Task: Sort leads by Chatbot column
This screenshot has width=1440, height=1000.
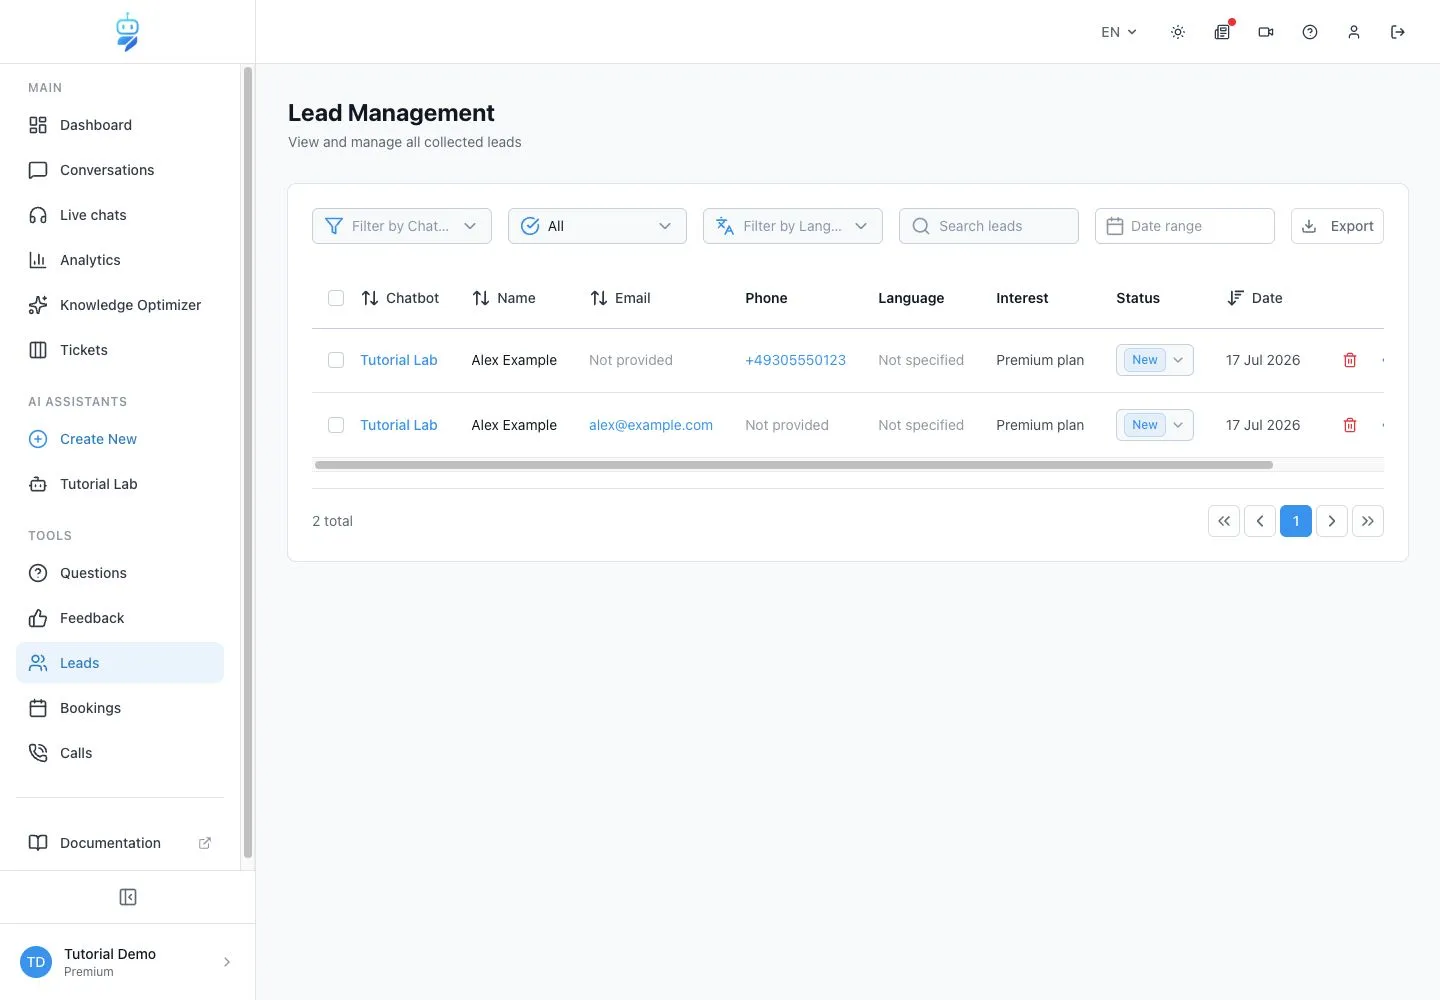Action: 400,298
